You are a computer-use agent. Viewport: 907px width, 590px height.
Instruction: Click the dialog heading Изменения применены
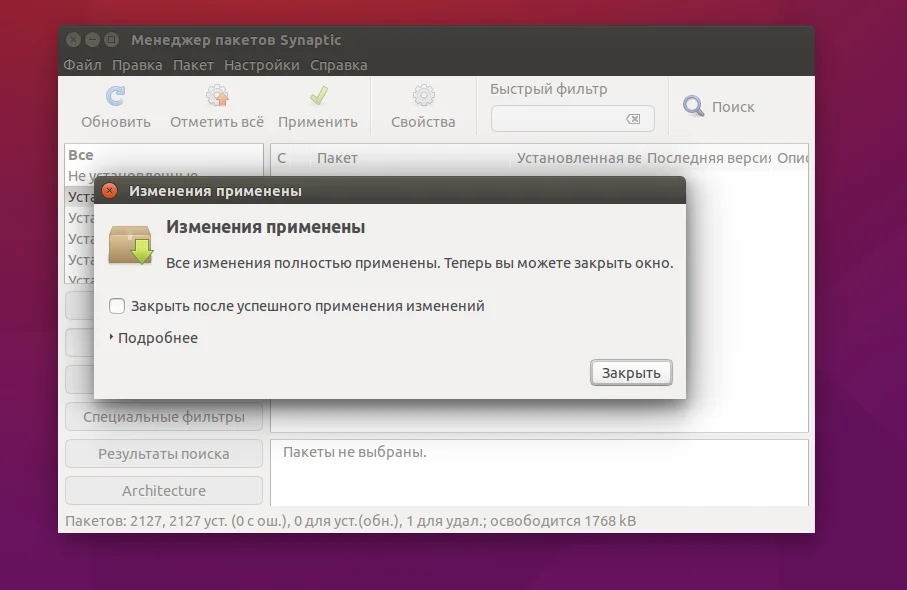pyautogui.click(x=266, y=227)
